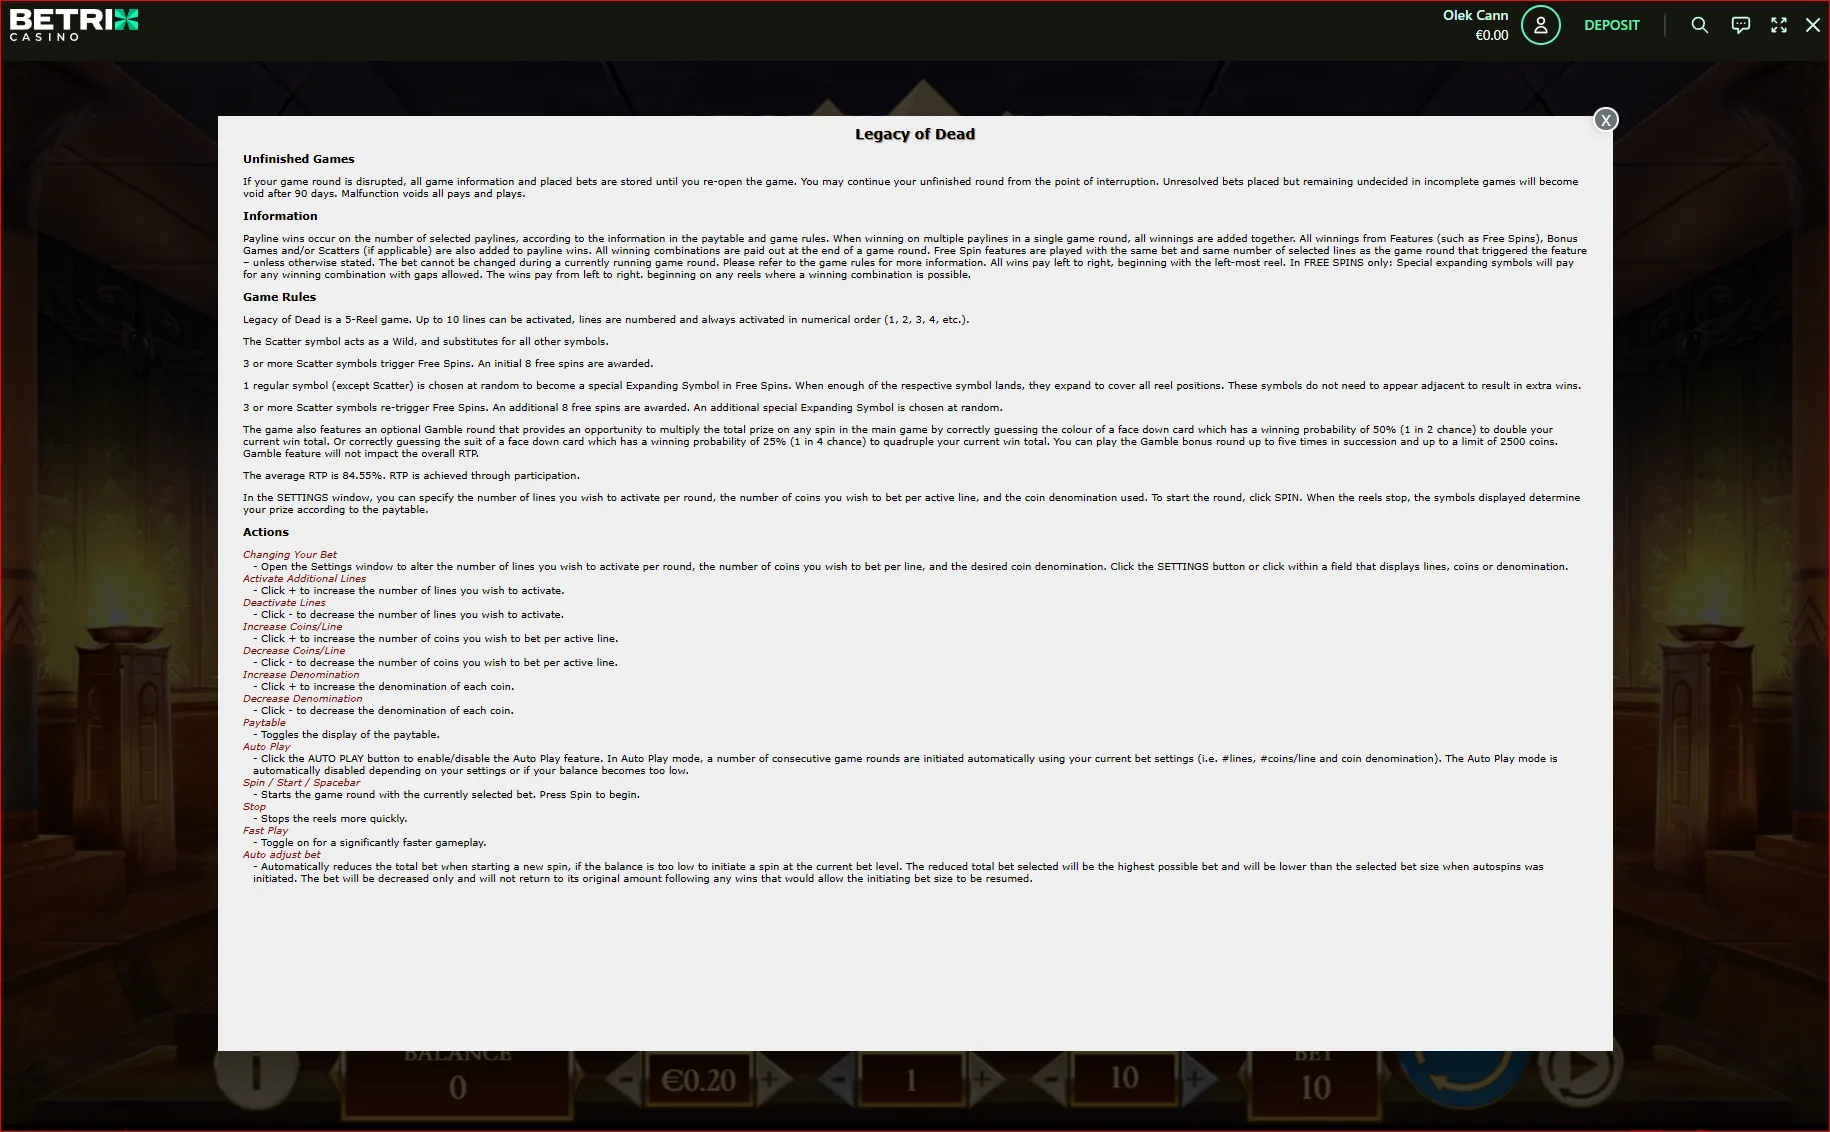
Task: Click the DEPOSIT link
Action: [x=1611, y=25]
